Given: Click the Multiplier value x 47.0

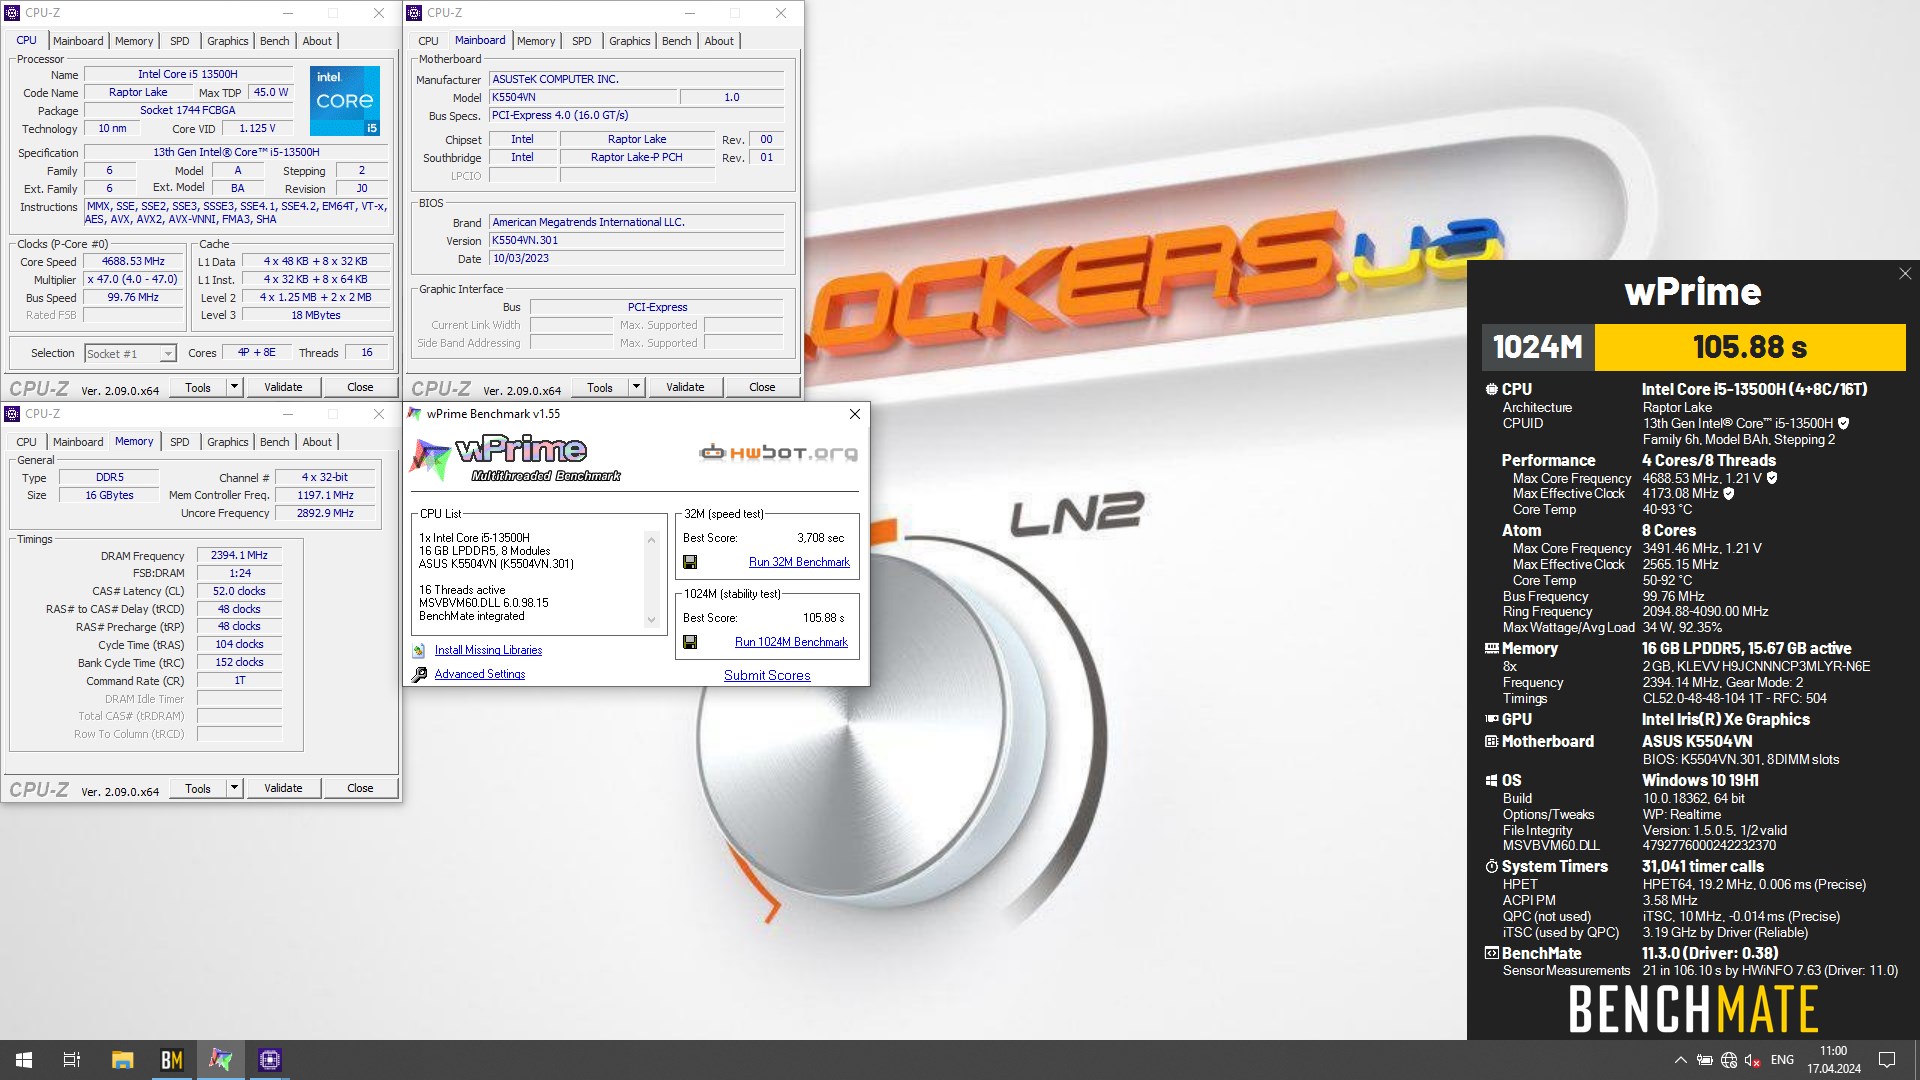Looking at the screenshot, I should pyautogui.click(x=134, y=280).
